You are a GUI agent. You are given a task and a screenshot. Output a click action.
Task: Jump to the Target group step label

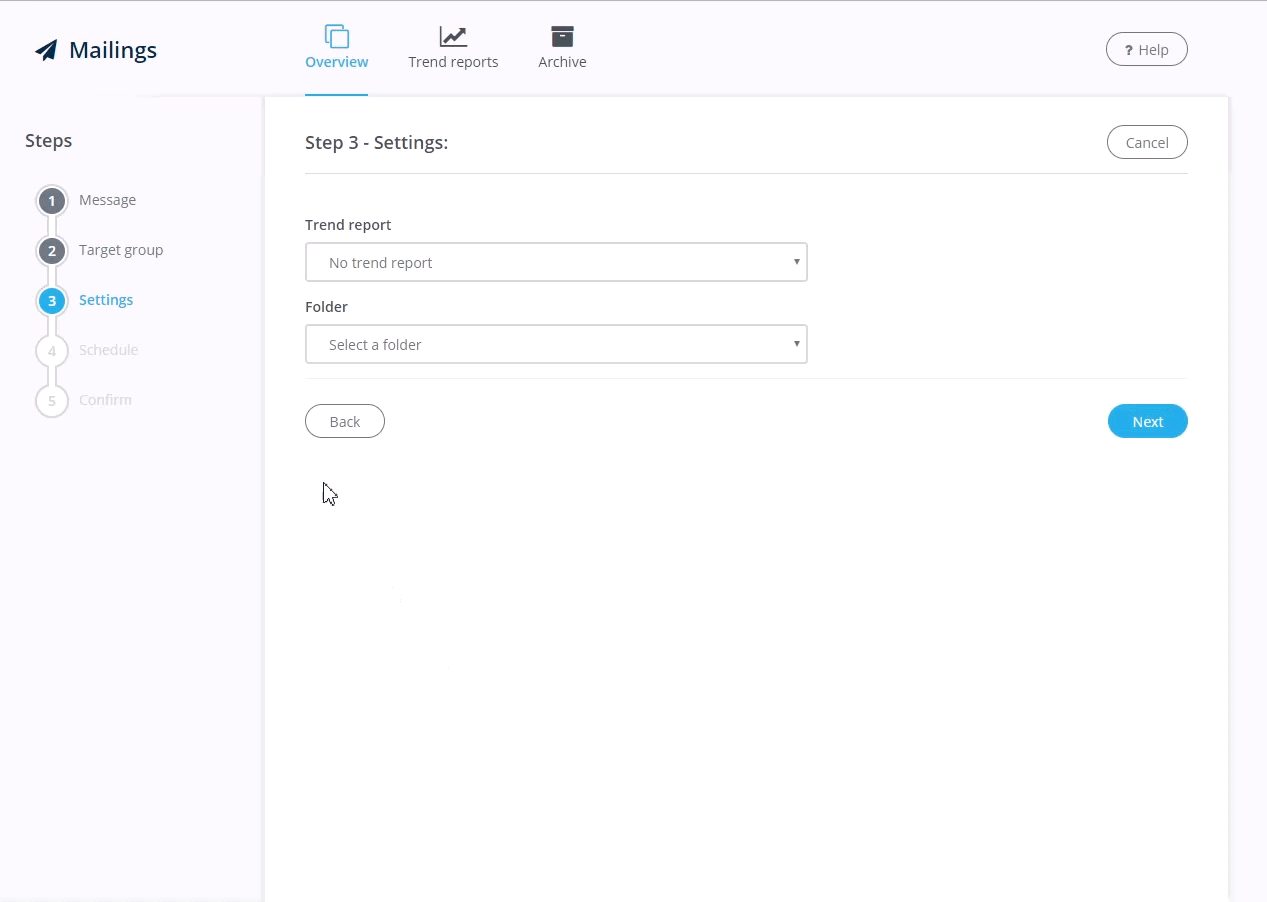[x=121, y=250]
